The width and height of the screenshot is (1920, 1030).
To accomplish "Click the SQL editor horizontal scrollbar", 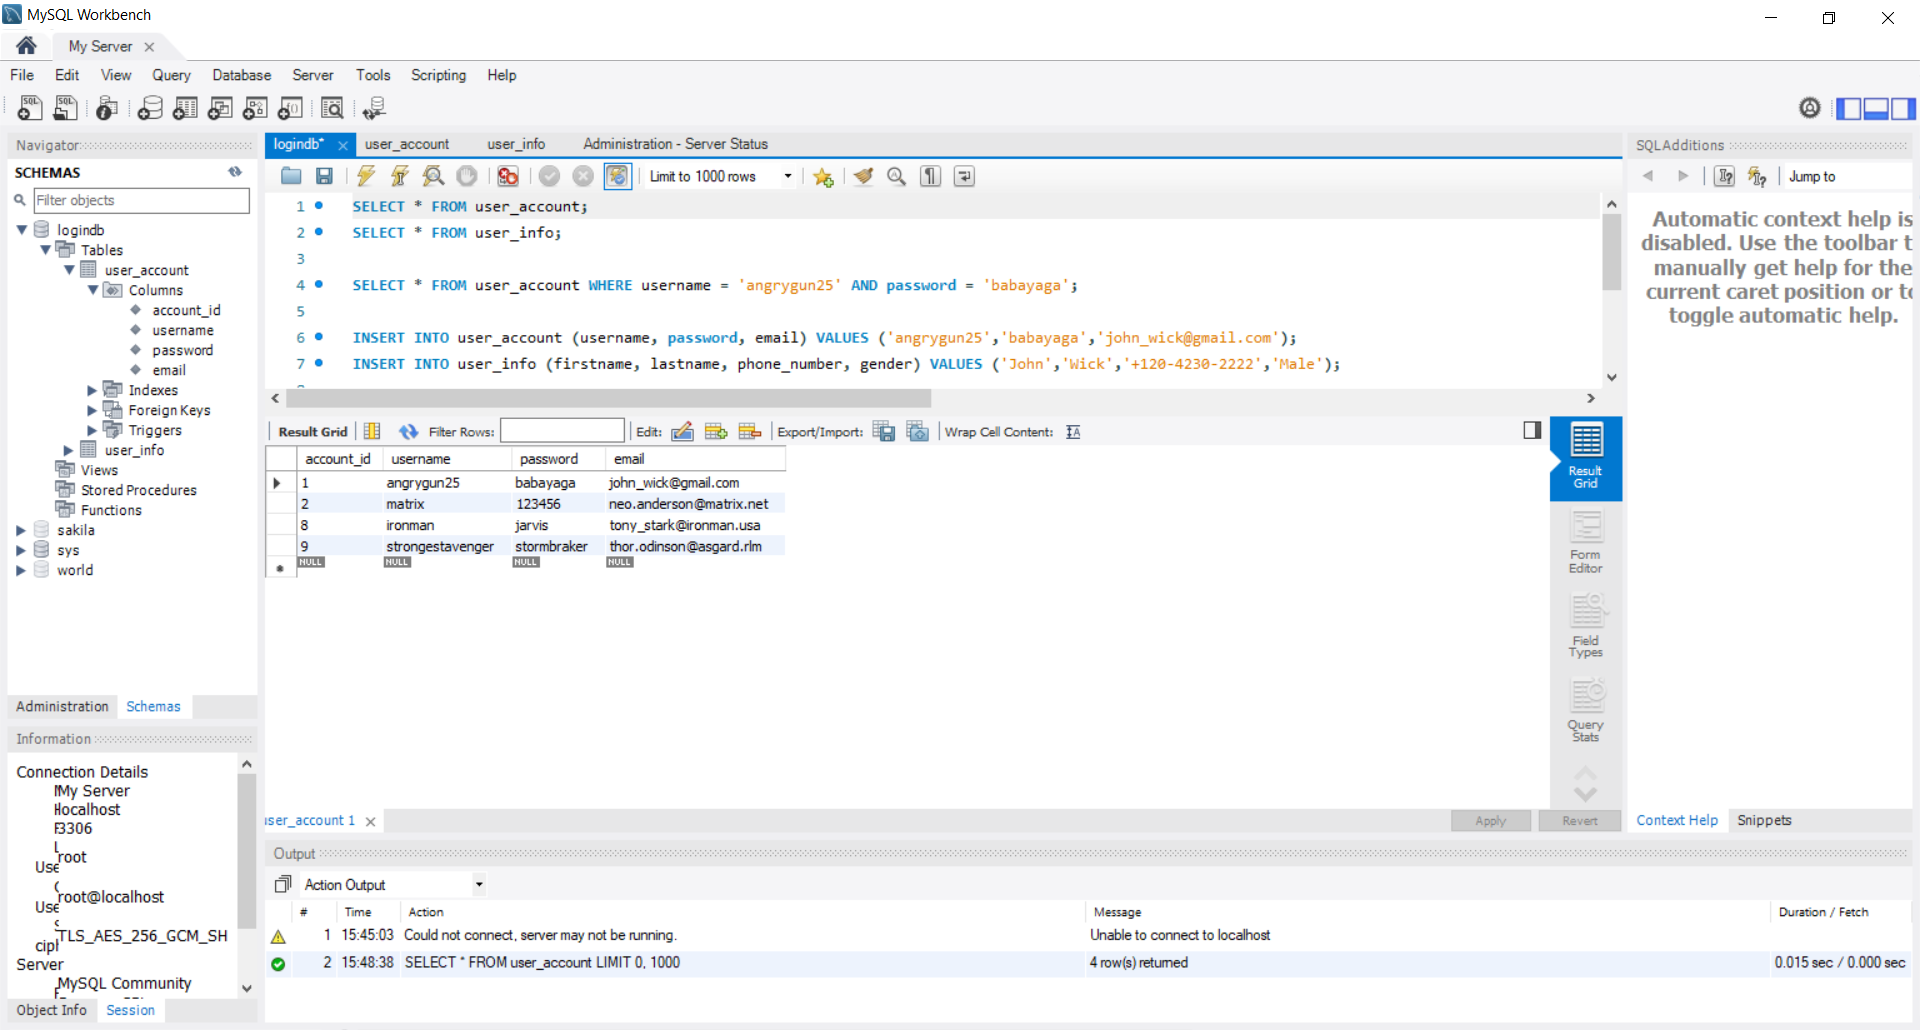I will click(x=608, y=398).
